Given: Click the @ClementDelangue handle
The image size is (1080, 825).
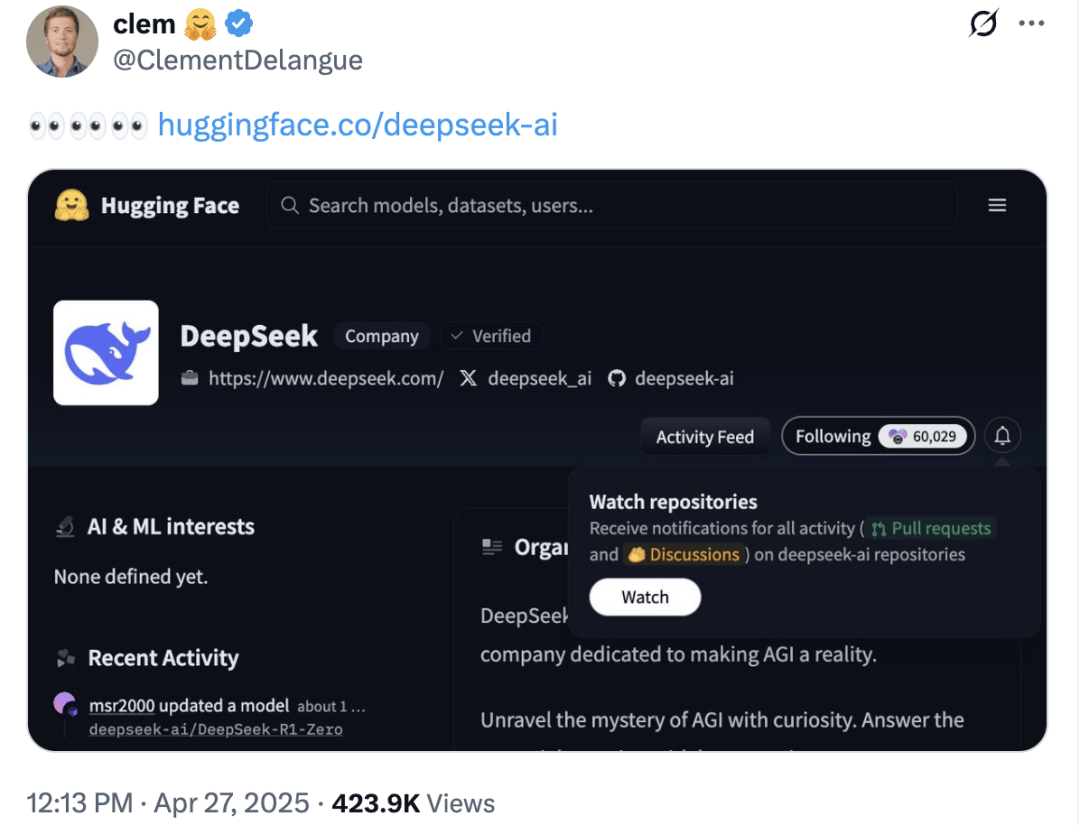Looking at the screenshot, I should click(x=238, y=60).
